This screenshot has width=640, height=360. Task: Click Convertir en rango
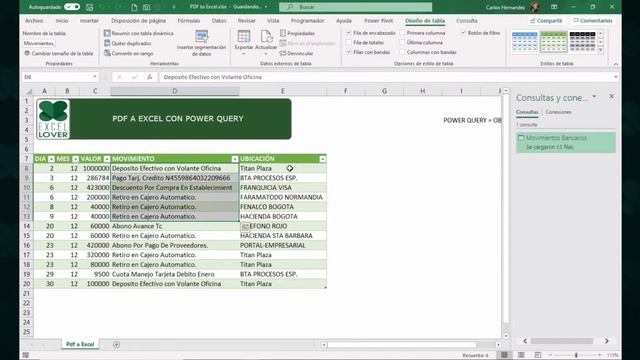coord(129,53)
